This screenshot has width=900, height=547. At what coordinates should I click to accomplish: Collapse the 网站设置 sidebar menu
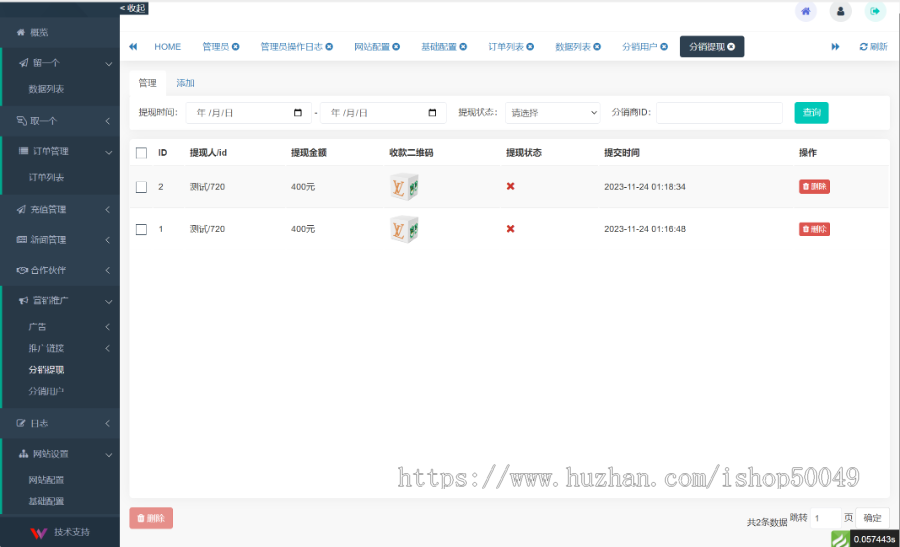(x=60, y=454)
